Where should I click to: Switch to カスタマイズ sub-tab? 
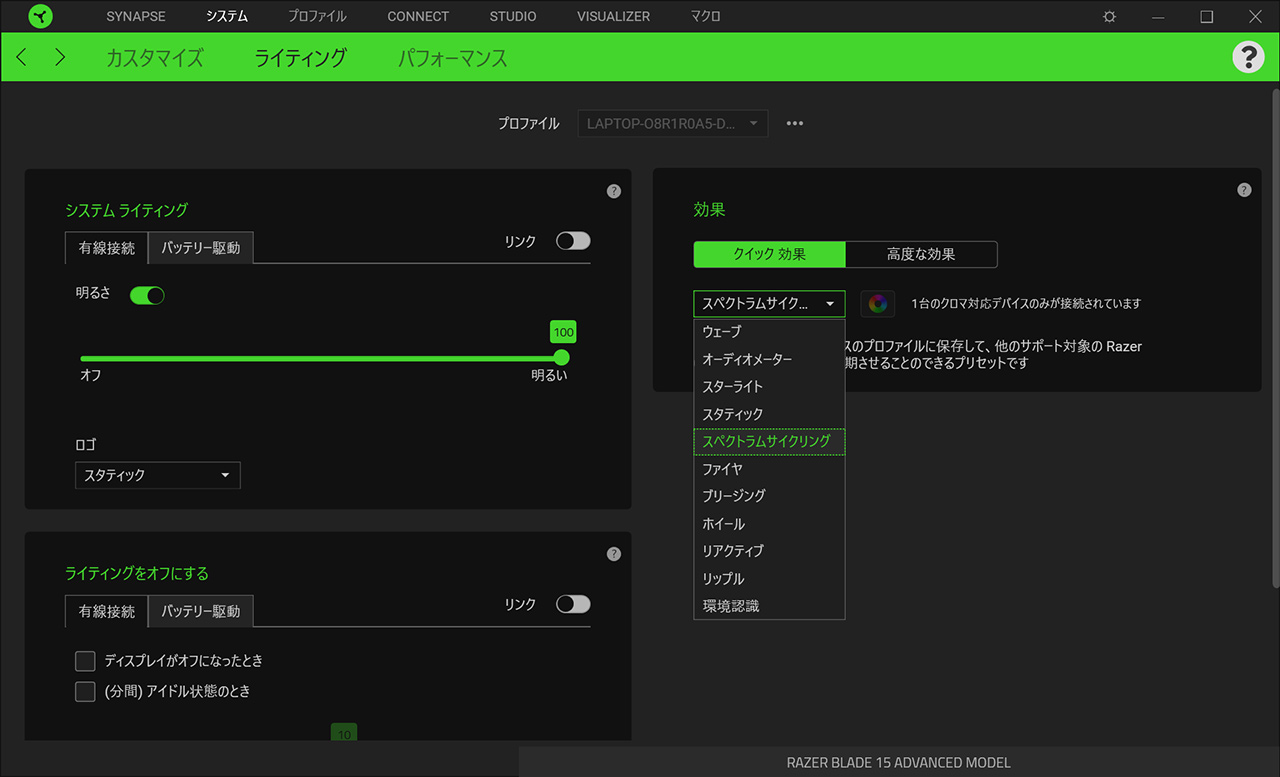coord(155,58)
